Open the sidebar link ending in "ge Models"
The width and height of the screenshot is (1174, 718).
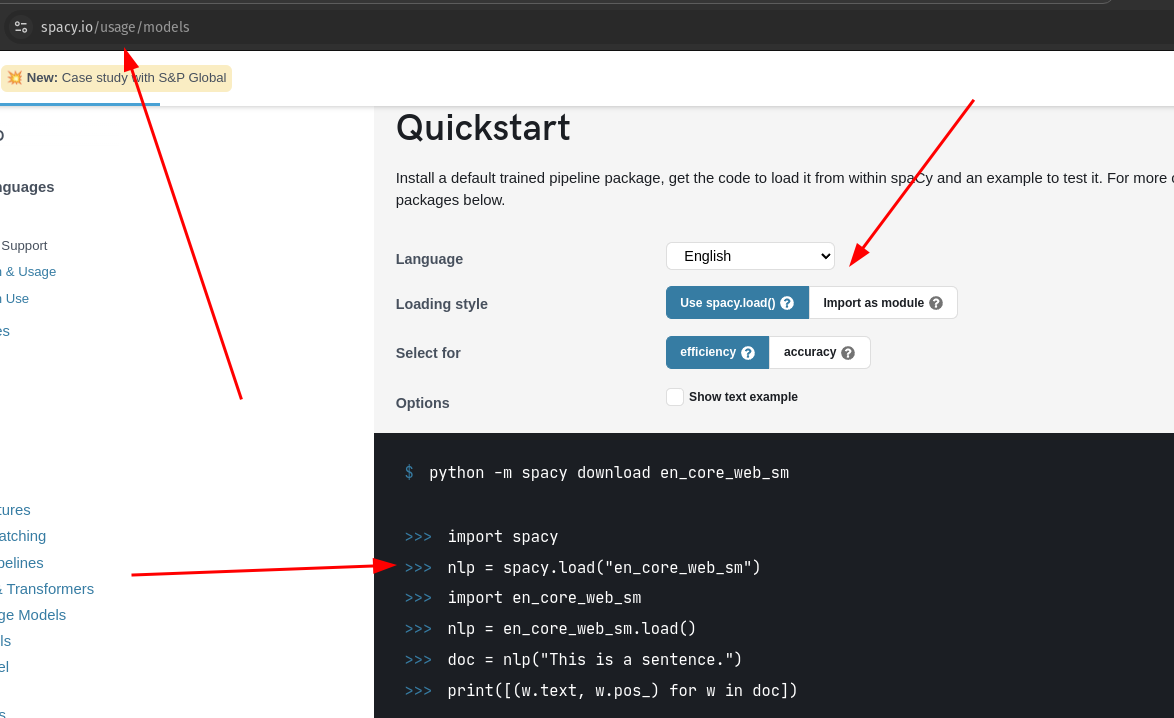coord(33,615)
